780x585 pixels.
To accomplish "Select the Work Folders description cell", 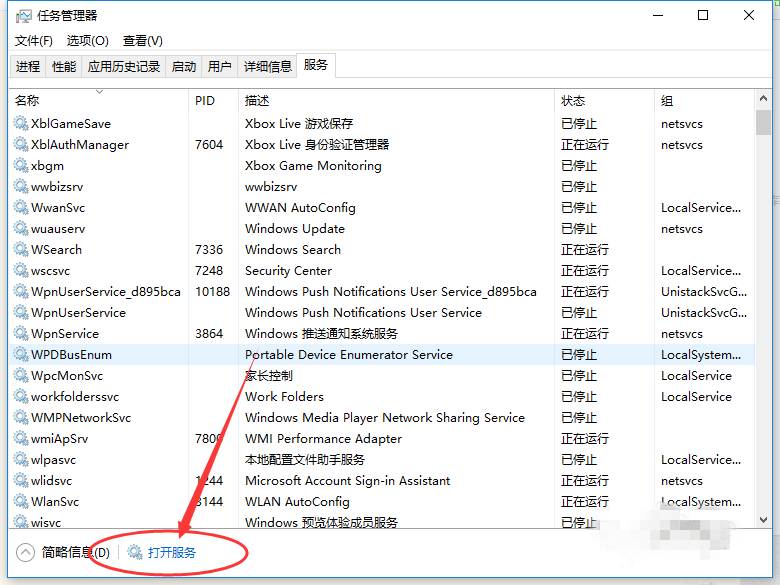I will coord(284,396).
